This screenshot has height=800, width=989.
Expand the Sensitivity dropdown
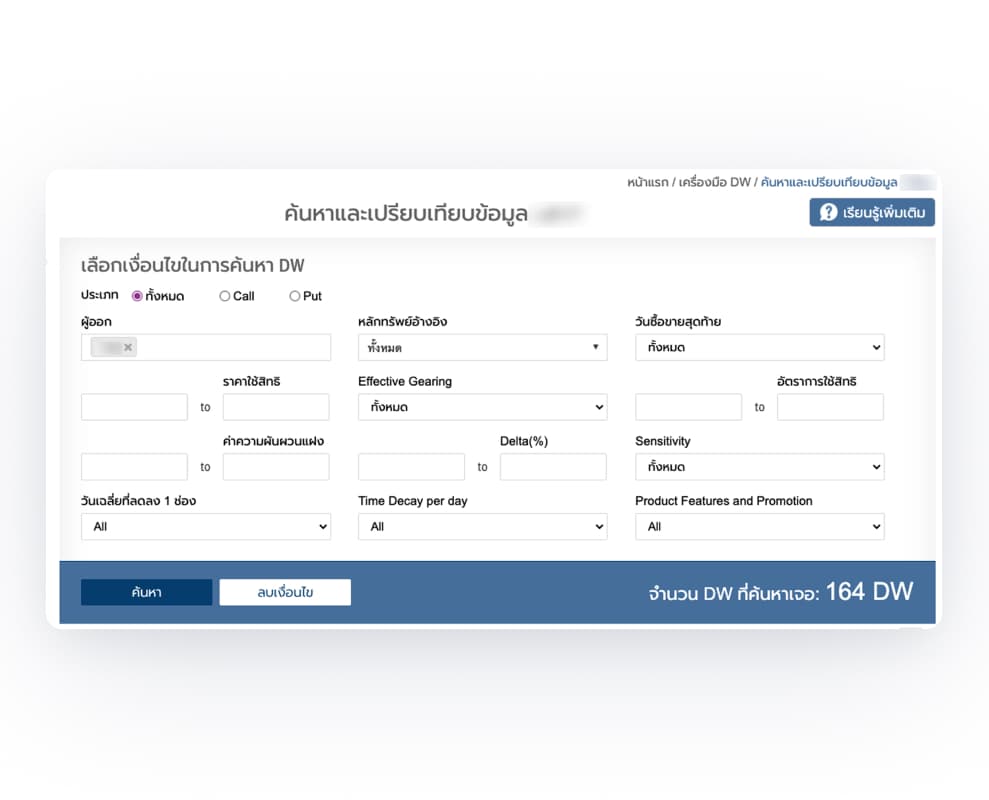coord(759,467)
